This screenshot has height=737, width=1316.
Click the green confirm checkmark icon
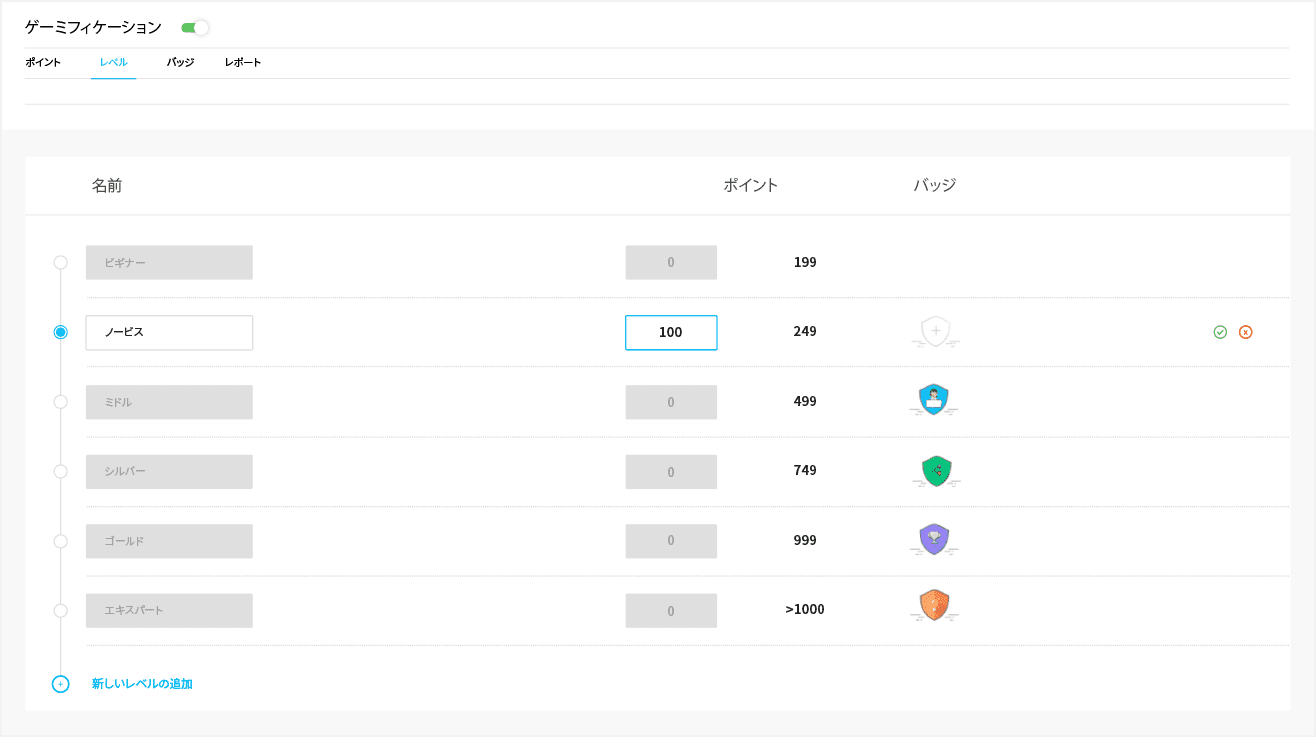click(1220, 332)
